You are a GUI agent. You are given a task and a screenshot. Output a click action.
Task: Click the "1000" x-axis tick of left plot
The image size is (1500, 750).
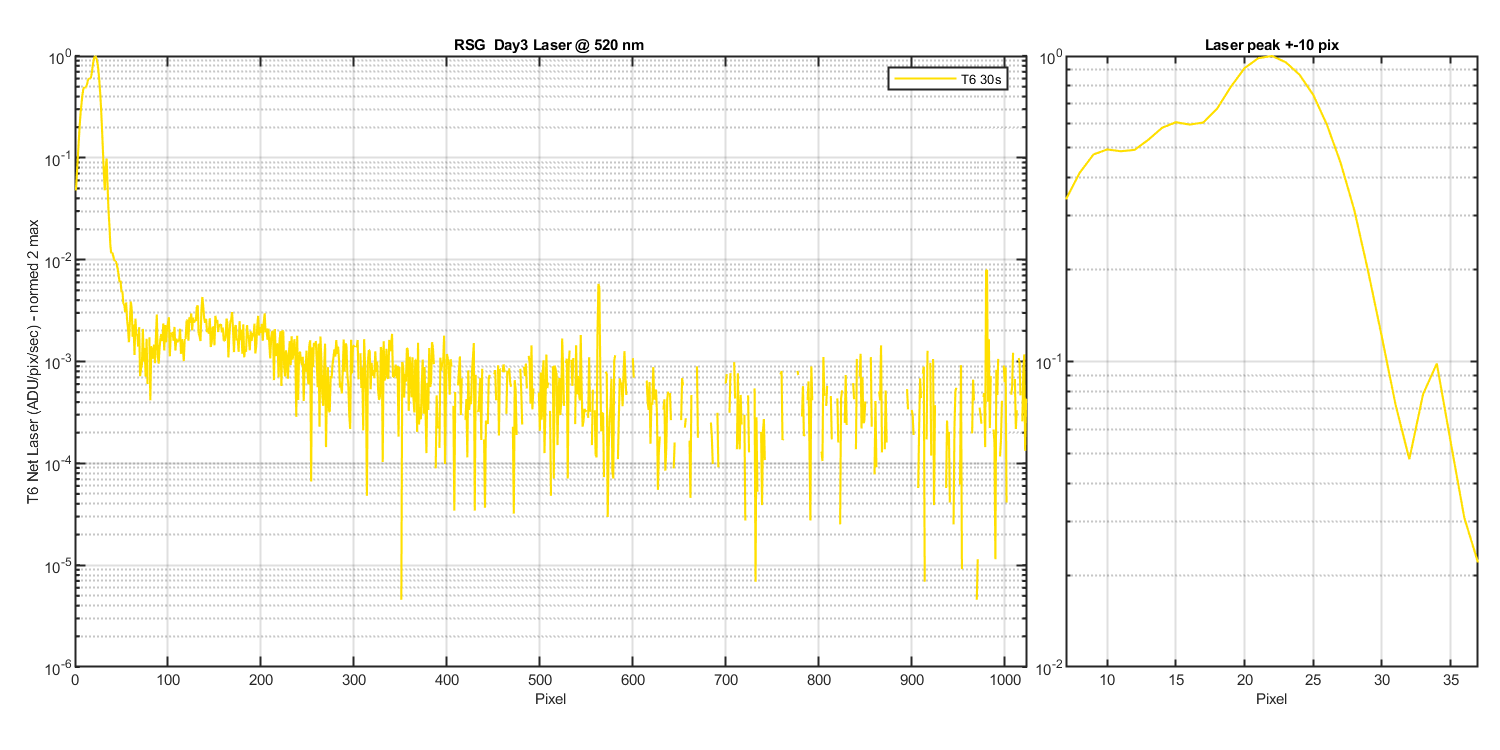(1005, 680)
